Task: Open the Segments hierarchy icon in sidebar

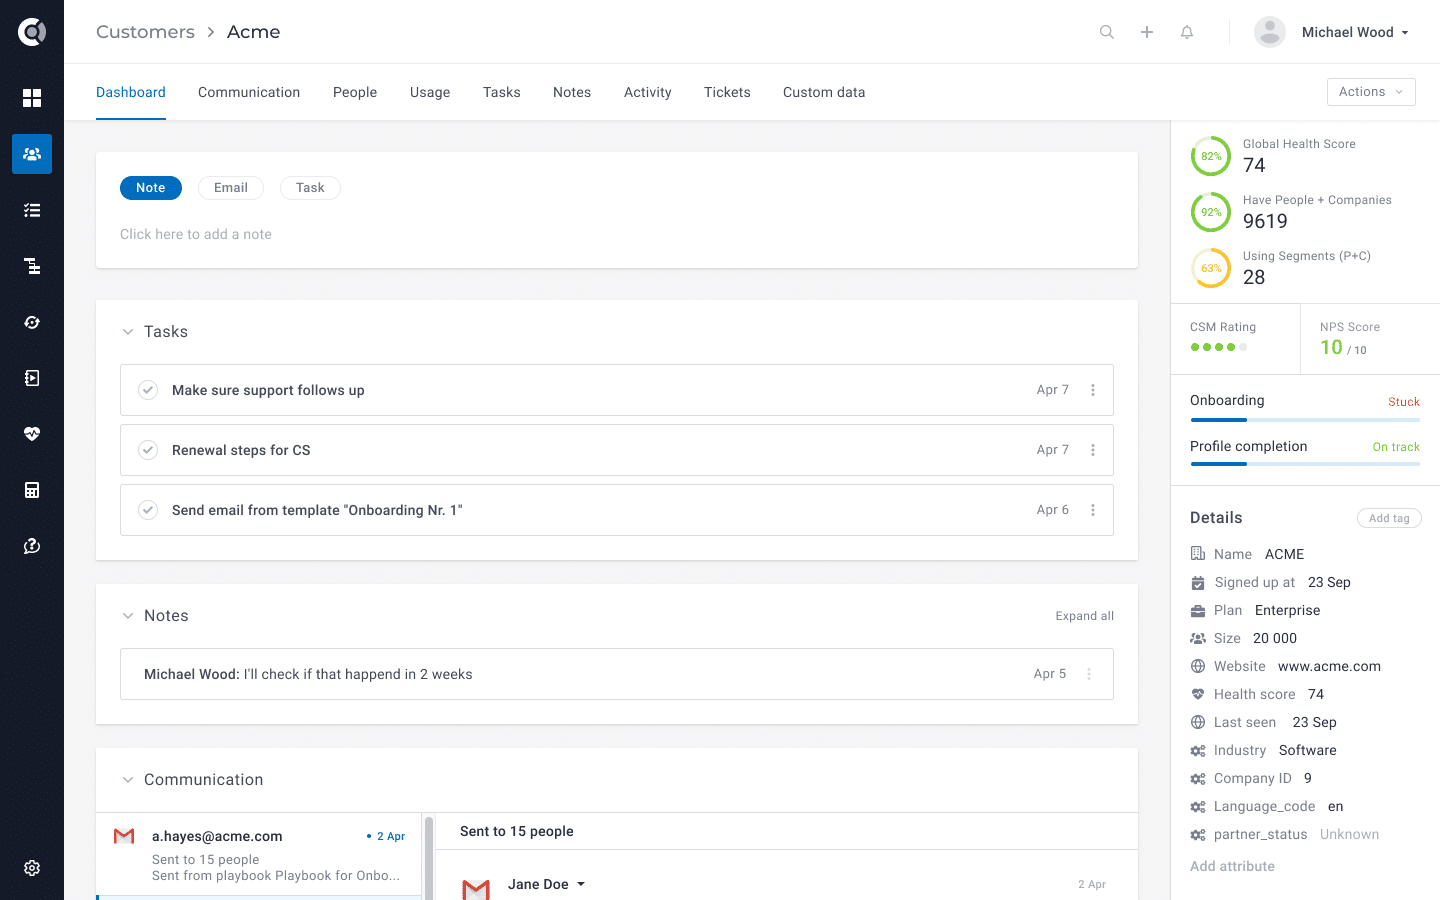Action: [32, 266]
